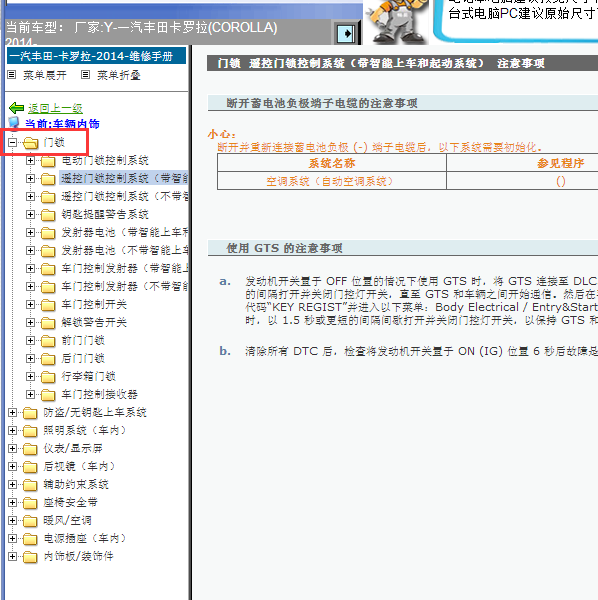Expand 辅助约束系统 node
Image resolution: width=598 pixels, height=600 pixels.
point(13,484)
